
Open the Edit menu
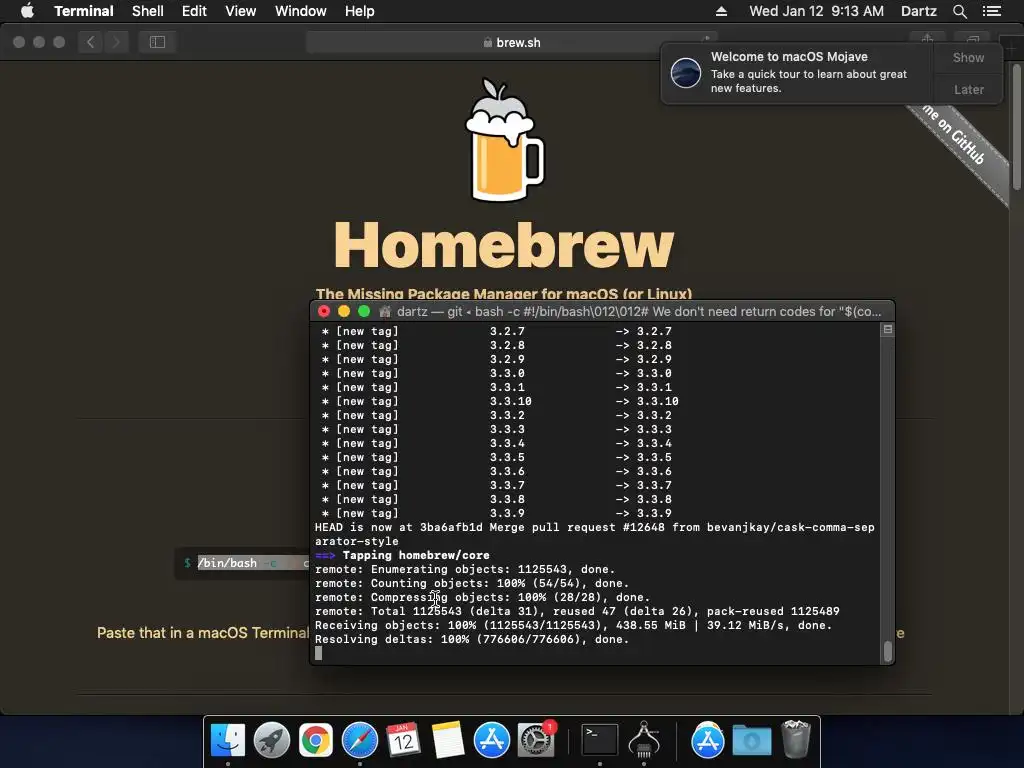coord(194,11)
